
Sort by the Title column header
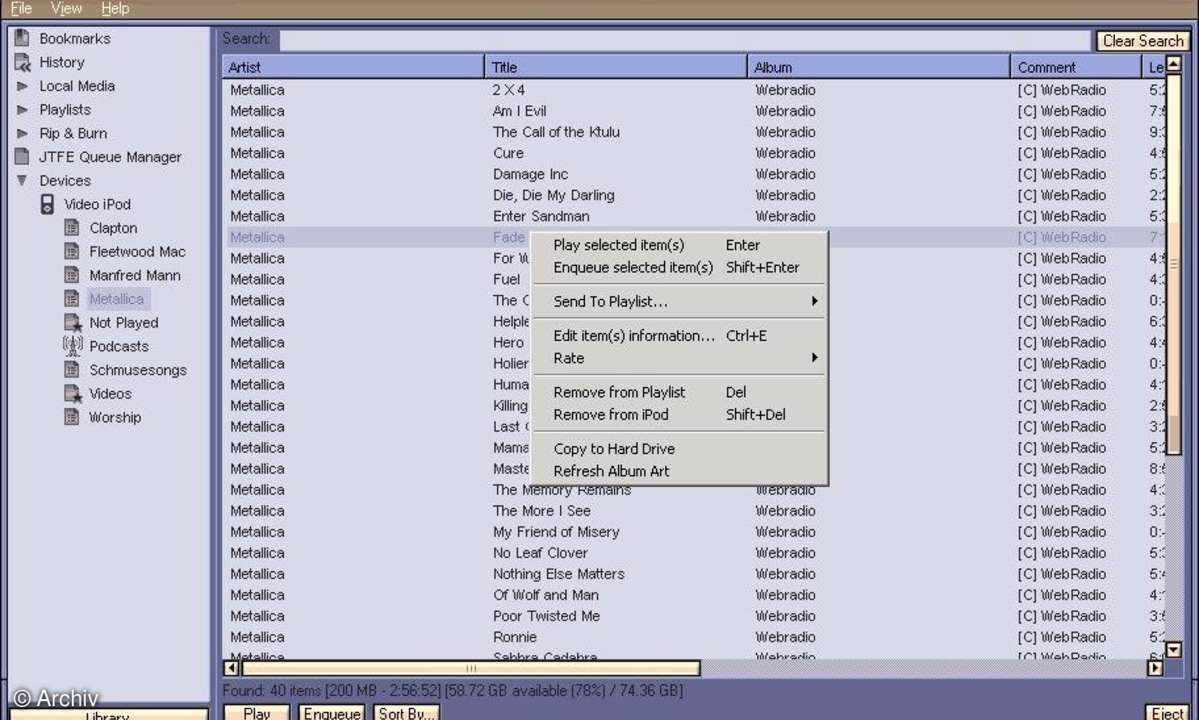pos(616,67)
